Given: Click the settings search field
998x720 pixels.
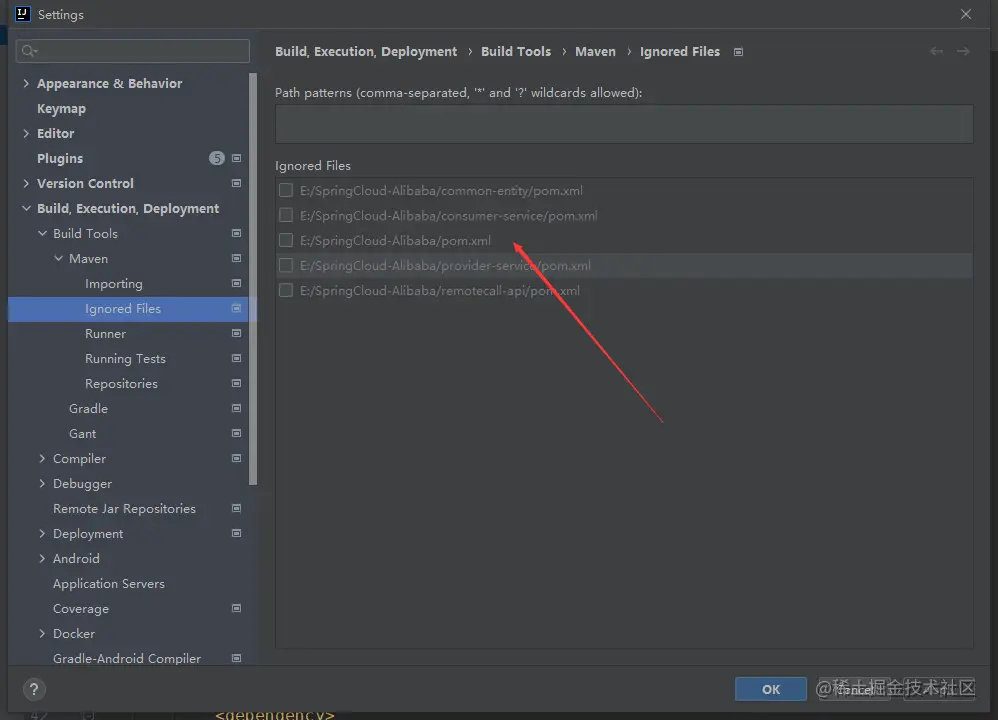Looking at the screenshot, I should [x=133, y=51].
